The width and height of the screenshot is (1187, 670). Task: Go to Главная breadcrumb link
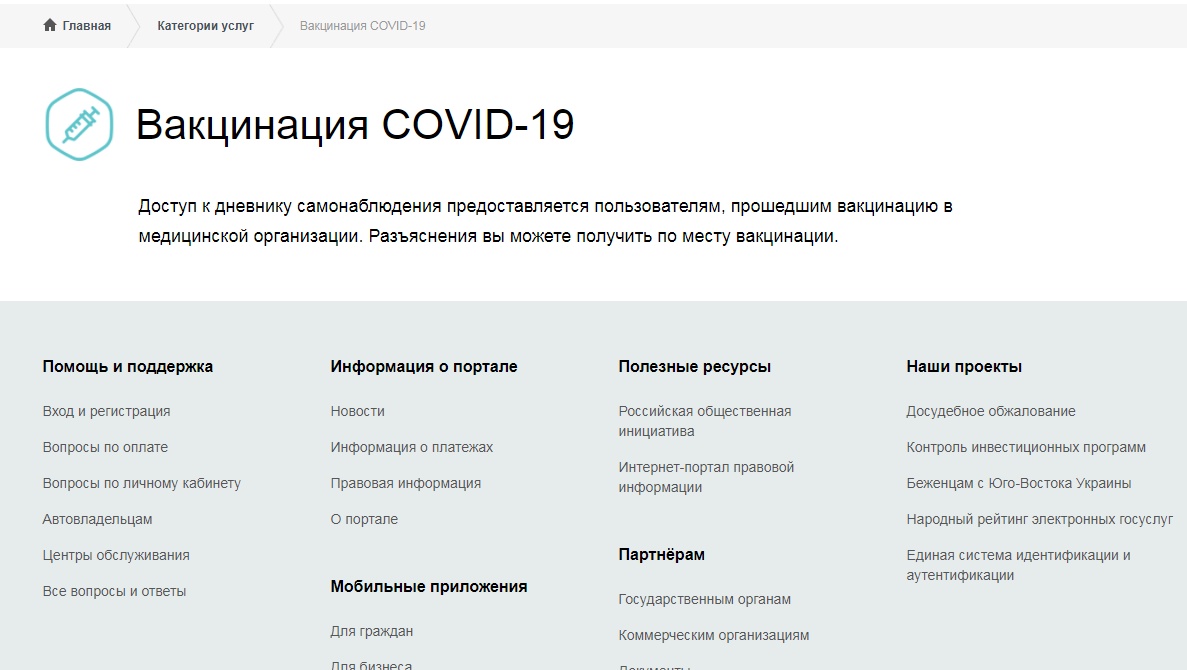point(86,26)
